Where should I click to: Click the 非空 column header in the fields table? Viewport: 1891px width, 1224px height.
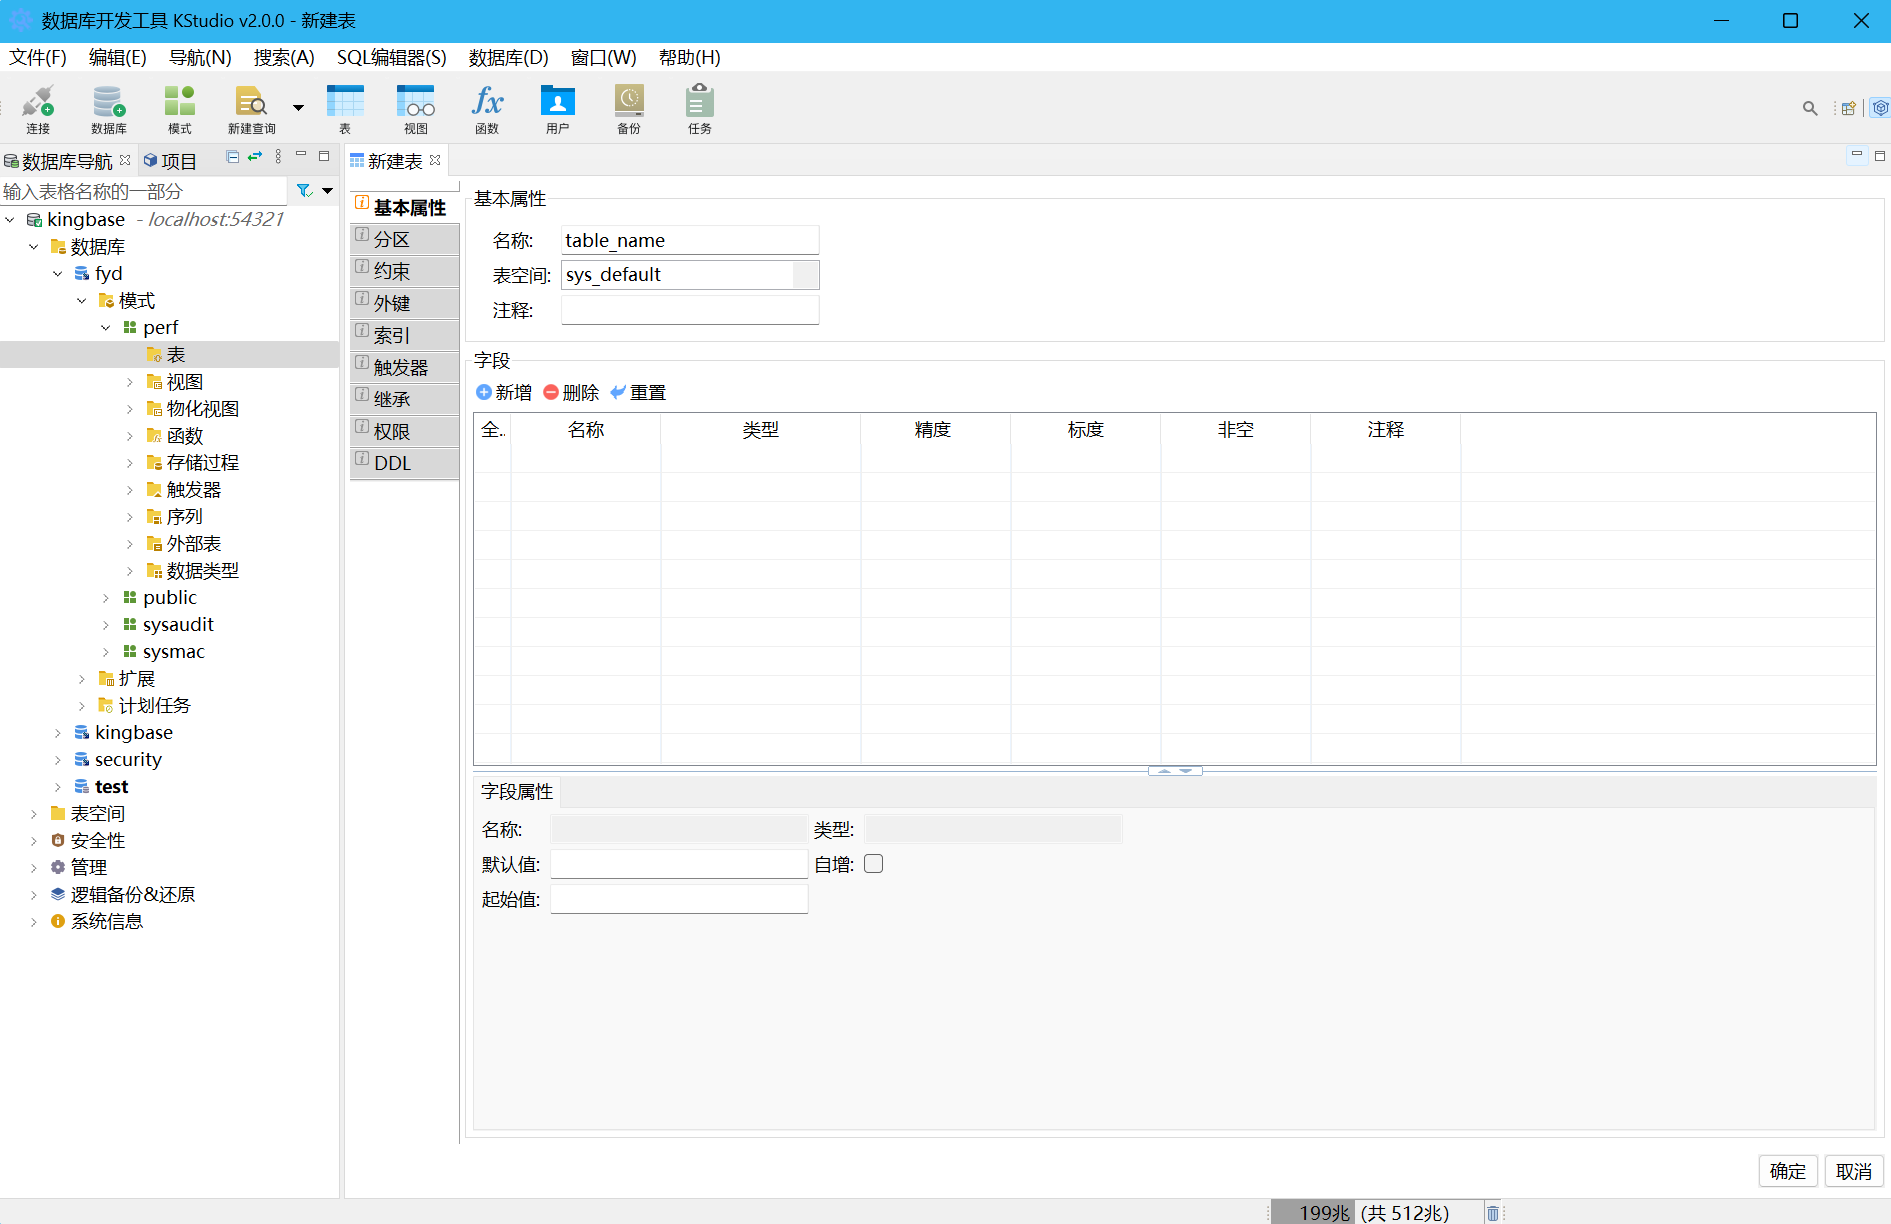(1235, 430)
